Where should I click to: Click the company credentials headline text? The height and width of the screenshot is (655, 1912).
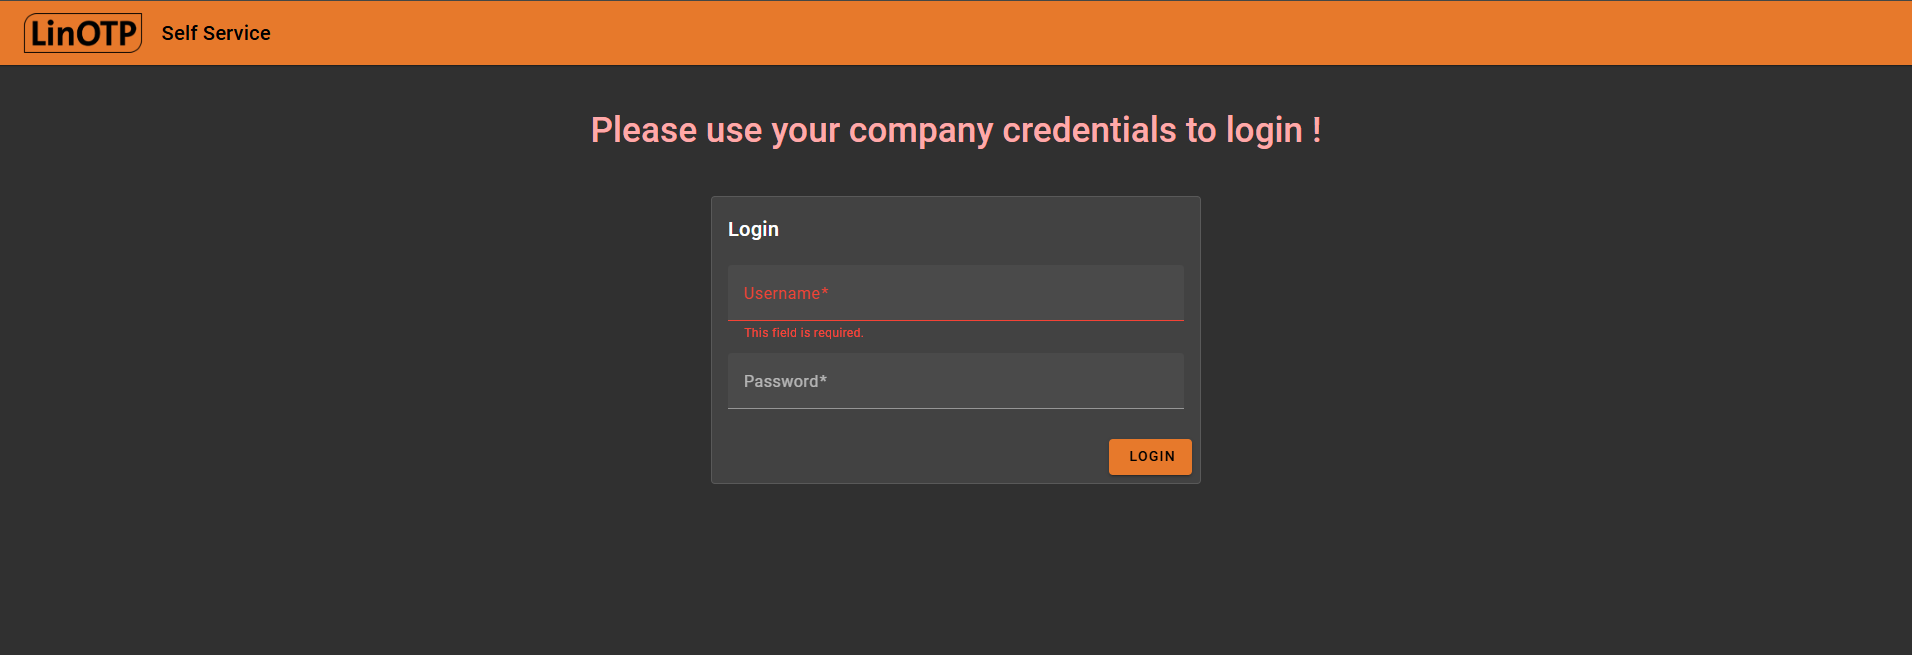(956, 130)
